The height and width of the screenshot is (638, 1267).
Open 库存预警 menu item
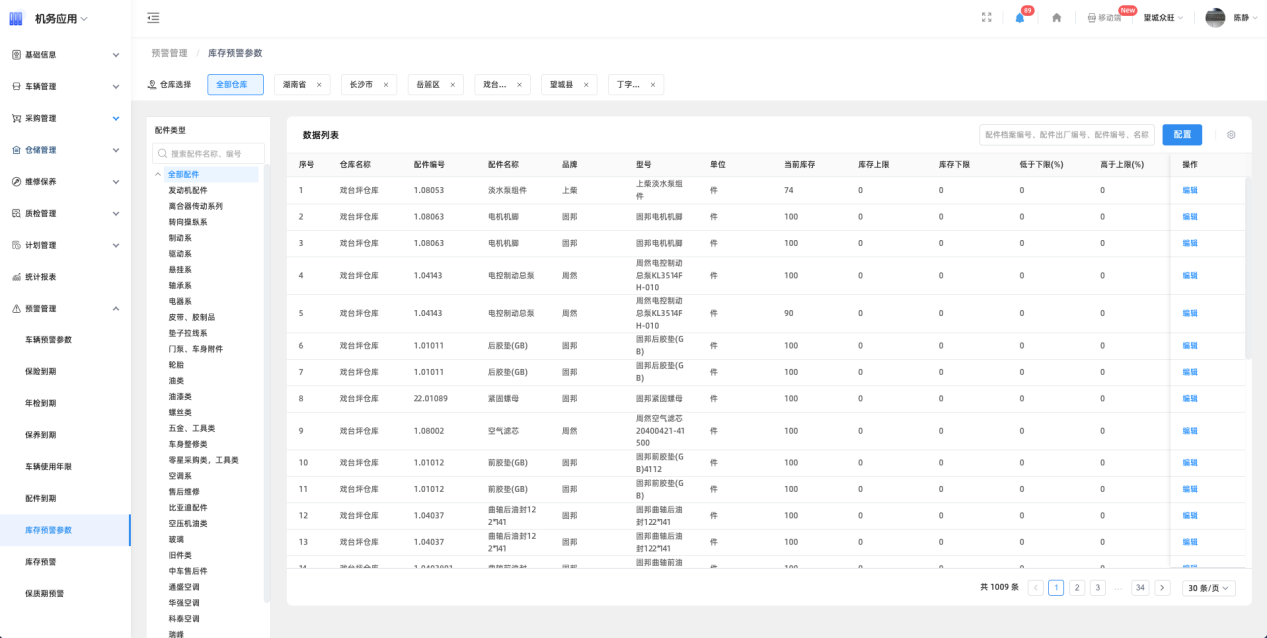(41, 562)
